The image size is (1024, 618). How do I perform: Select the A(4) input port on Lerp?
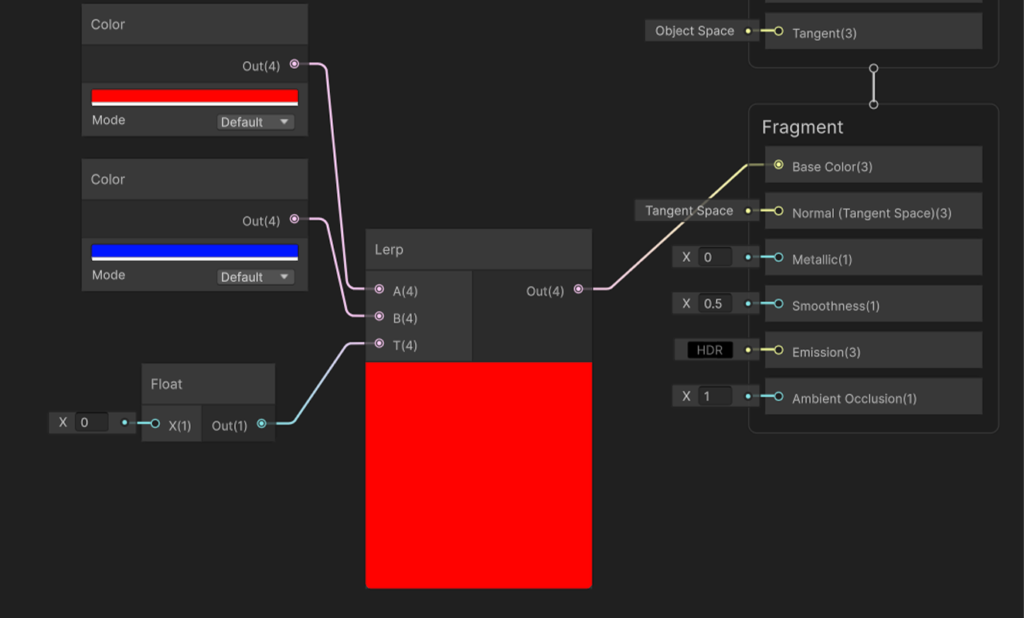click(x=380, y=290)
